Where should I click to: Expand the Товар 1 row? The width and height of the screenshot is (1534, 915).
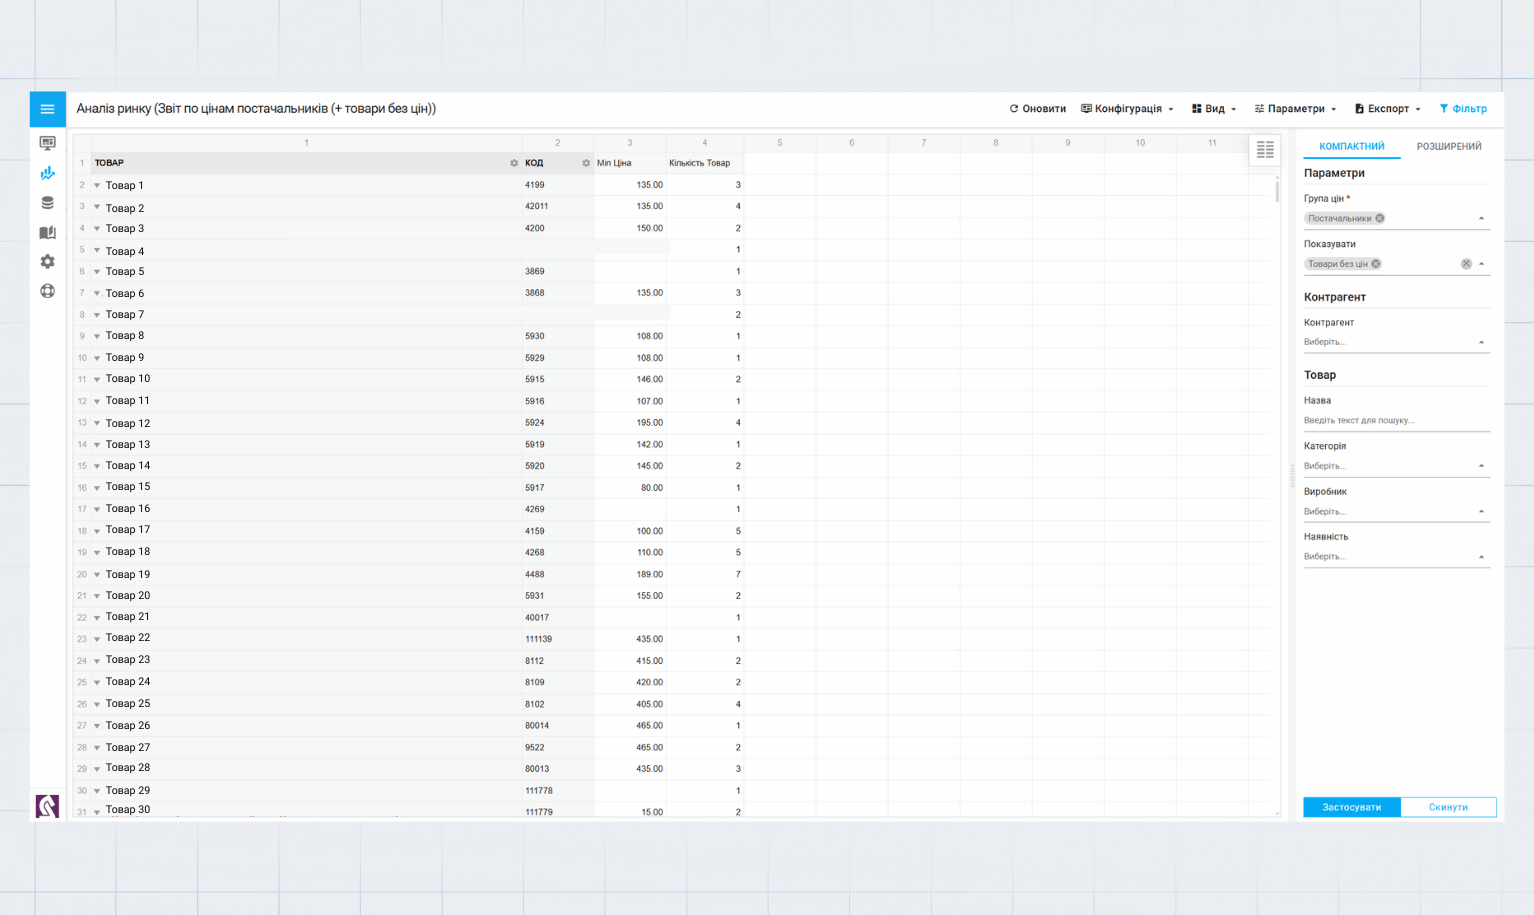97,186
